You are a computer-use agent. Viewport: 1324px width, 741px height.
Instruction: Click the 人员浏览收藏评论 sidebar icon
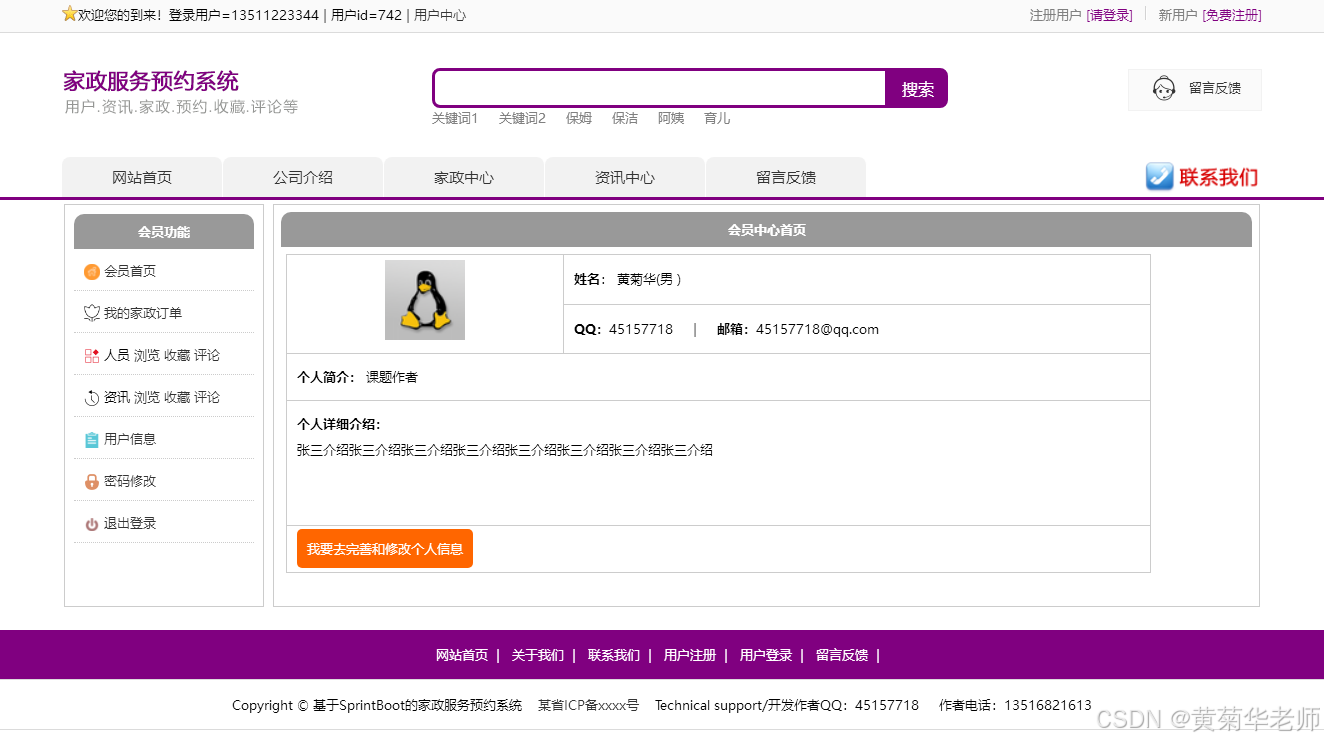(x=90, y=354)
